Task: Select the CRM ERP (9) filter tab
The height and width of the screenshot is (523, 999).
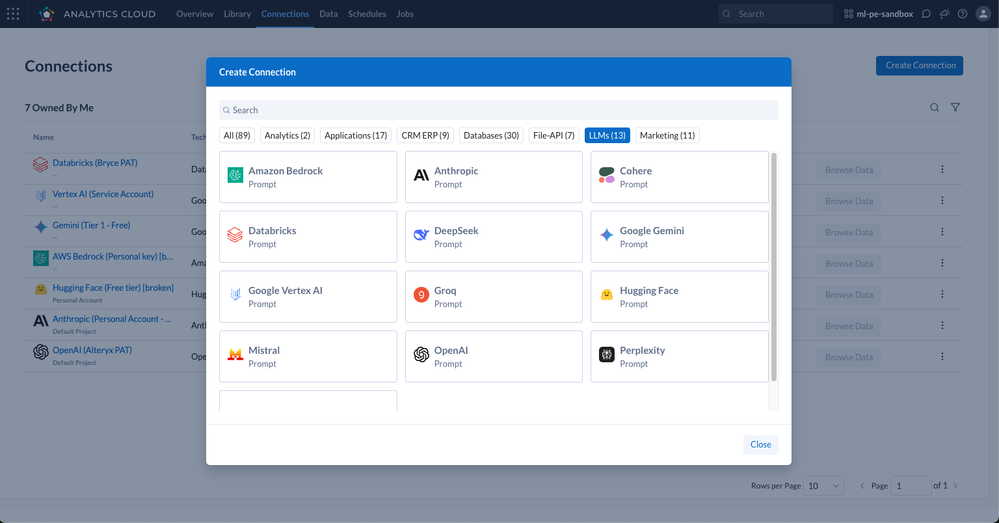Action: point(425,135)
